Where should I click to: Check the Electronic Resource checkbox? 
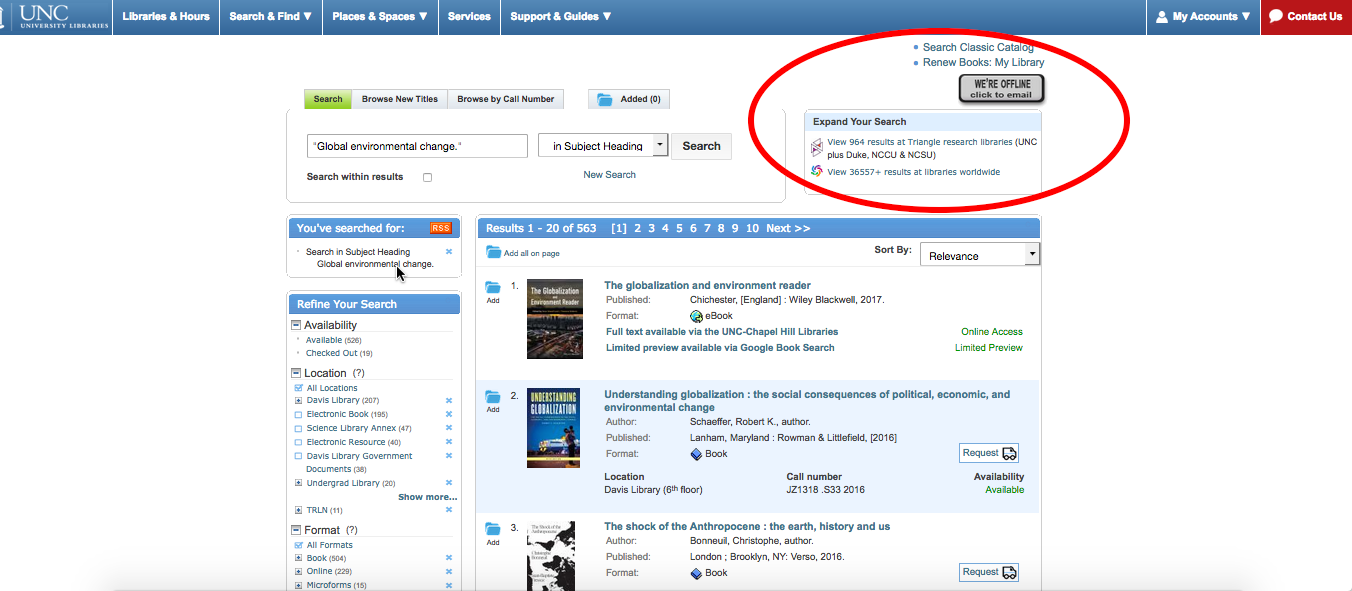pyautogui.click(x=299, y=442)
